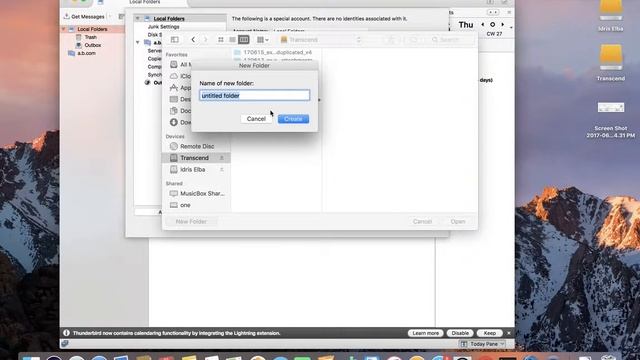Open item arrangement dropdown
The image size is (640, 360).
262,40
